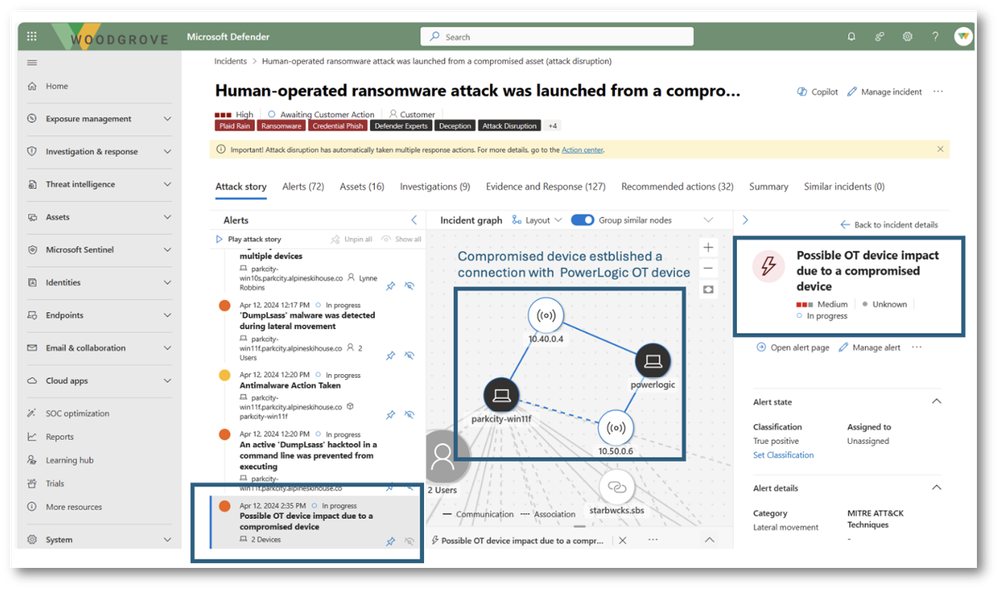999x590 pixels.
Task: Zoom out on the incident graph
Action: click(x=708, y=268)
